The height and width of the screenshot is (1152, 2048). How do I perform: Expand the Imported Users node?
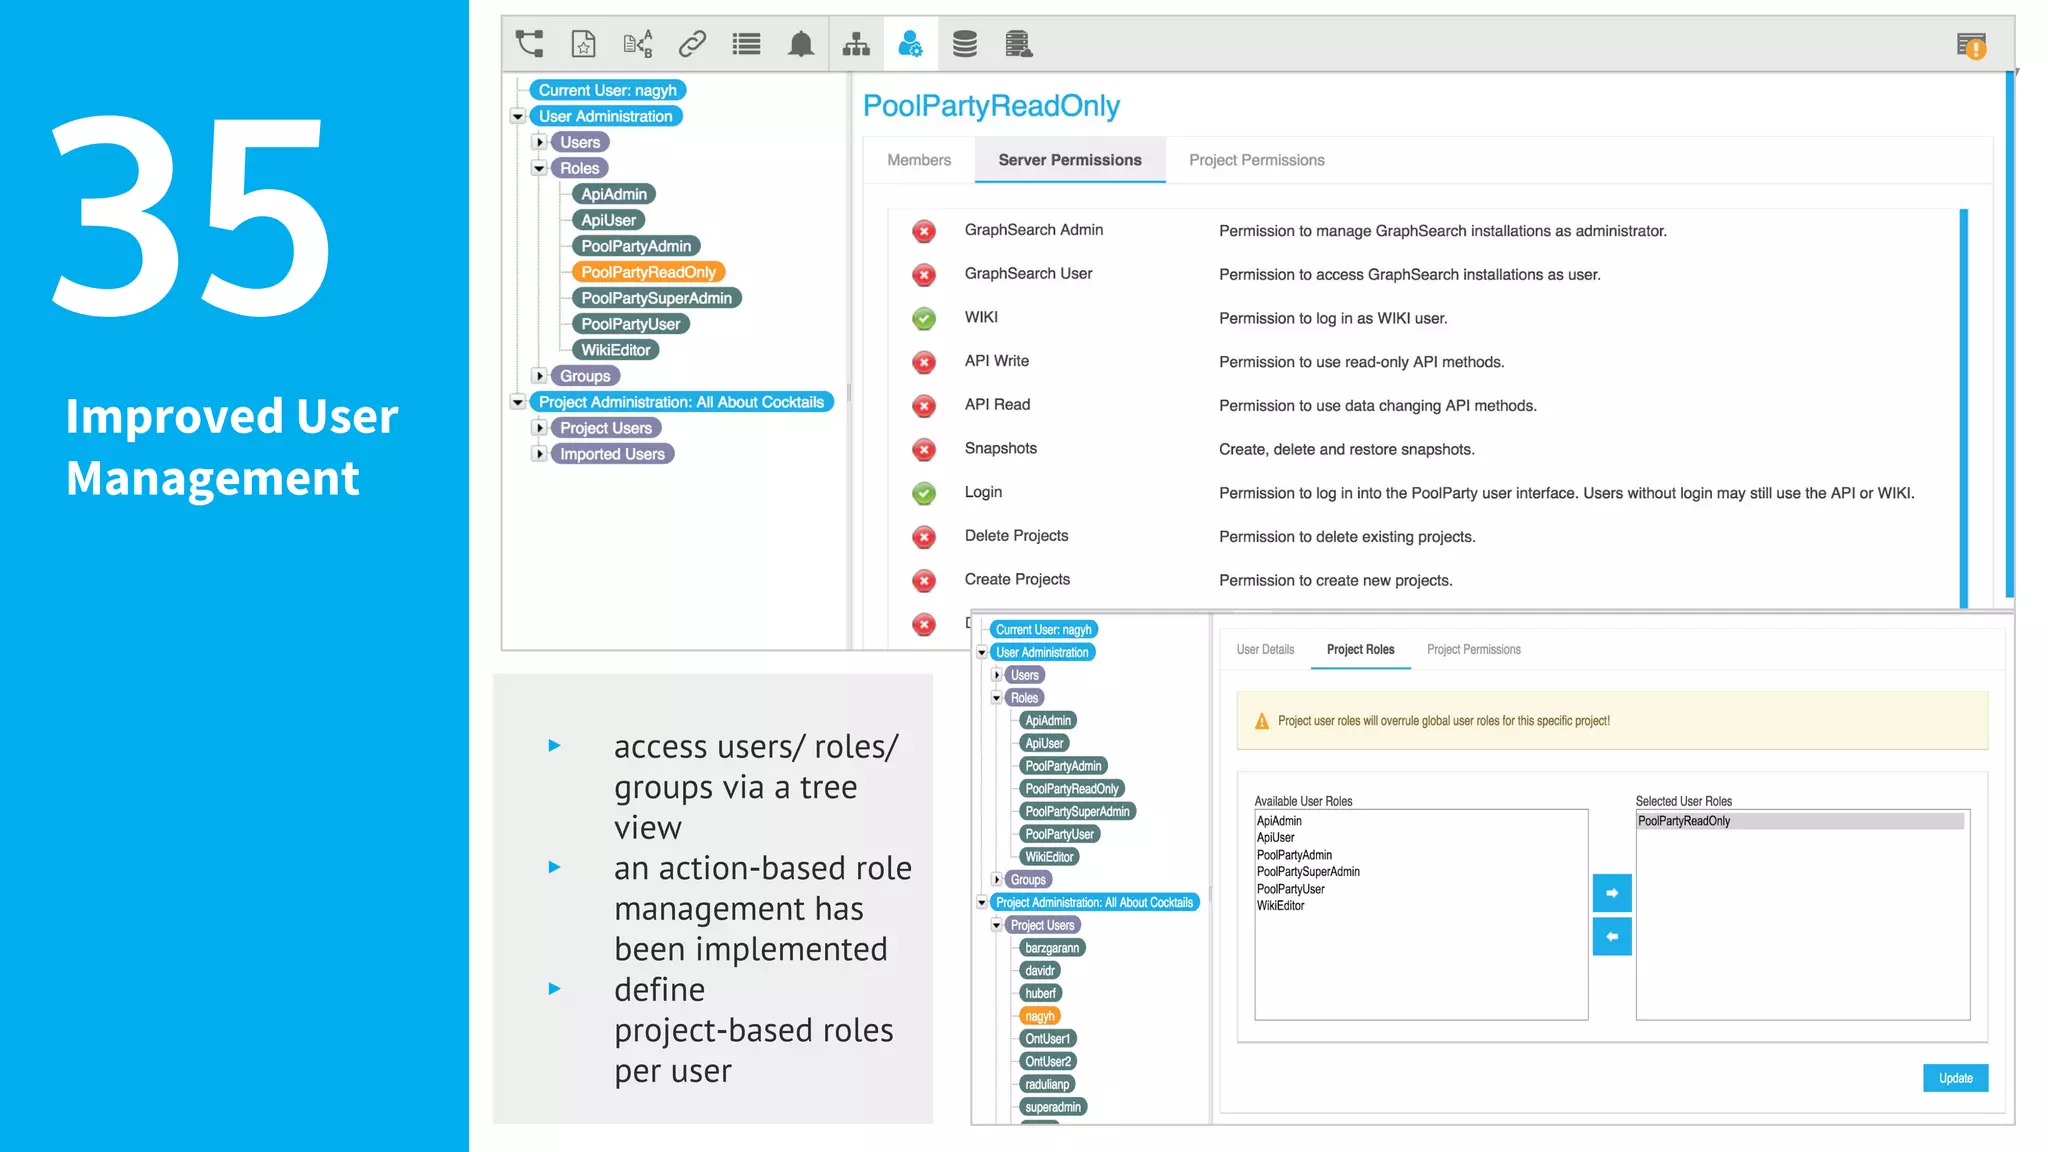539,454
